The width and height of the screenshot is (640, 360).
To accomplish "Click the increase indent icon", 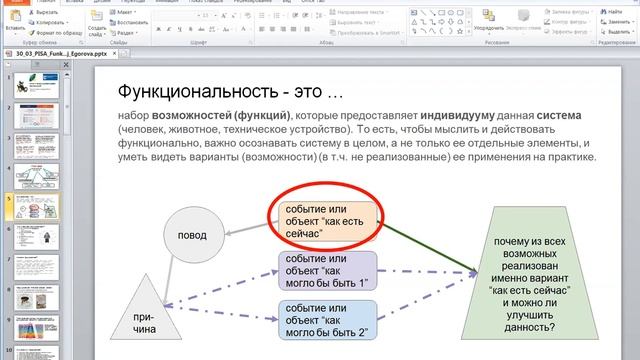I will [305, 16].
